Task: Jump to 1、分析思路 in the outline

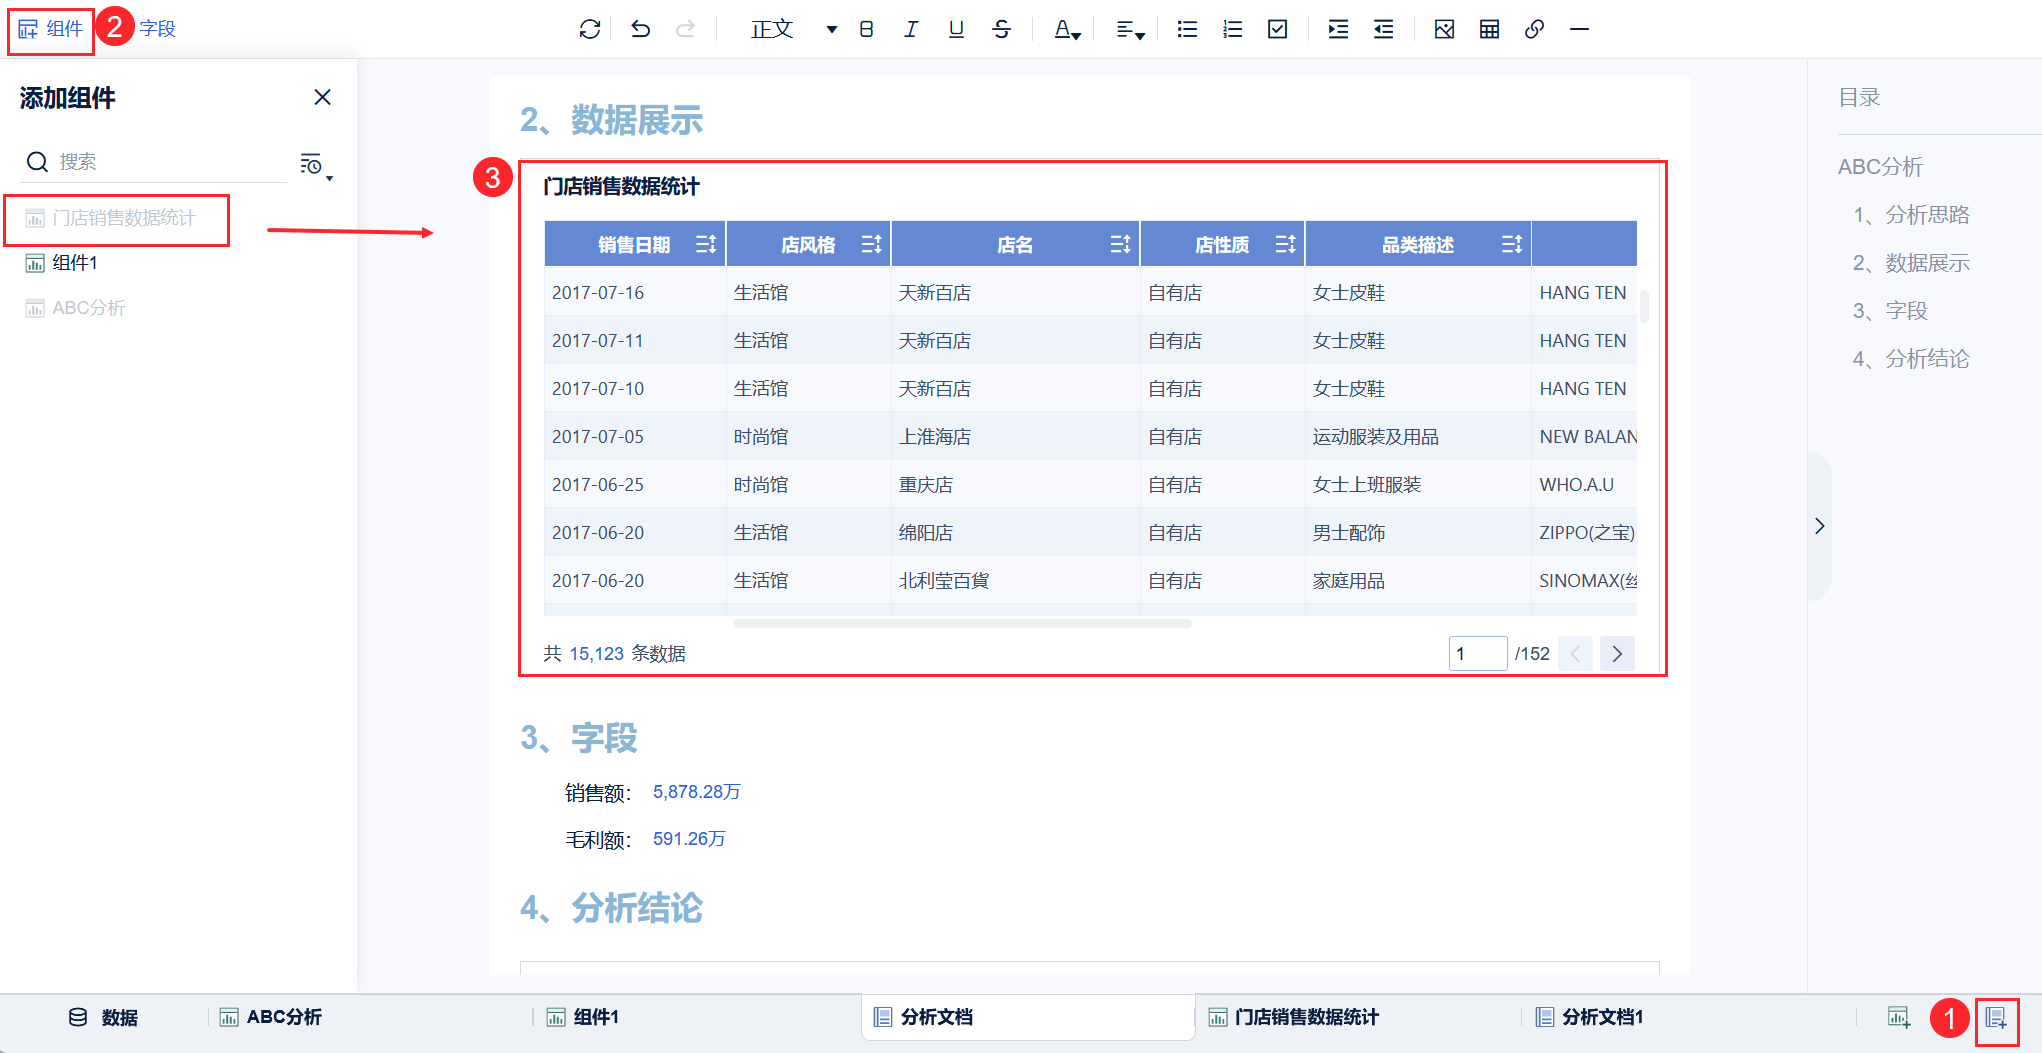Action: [1911, 215]
